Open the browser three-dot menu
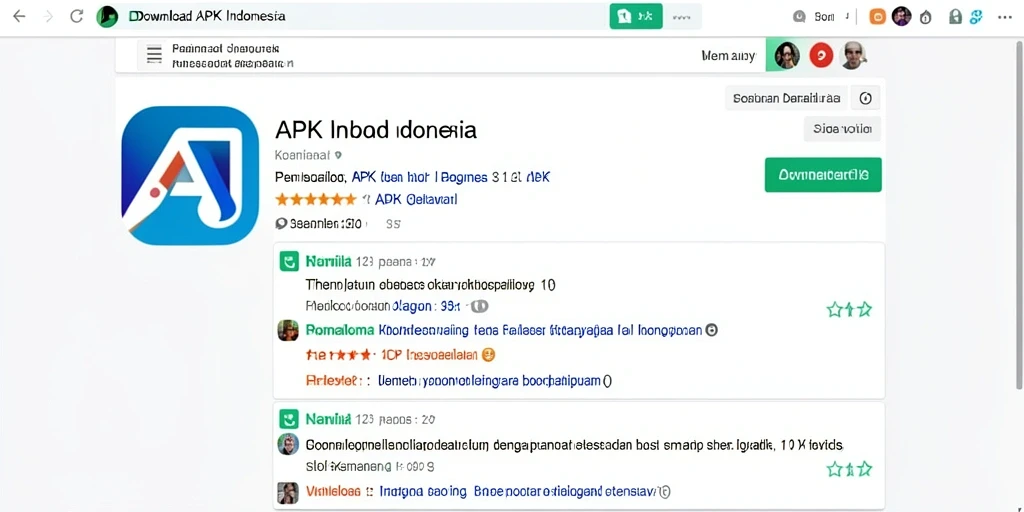Screen dimensions: 1024x512 pos(1004,17)
